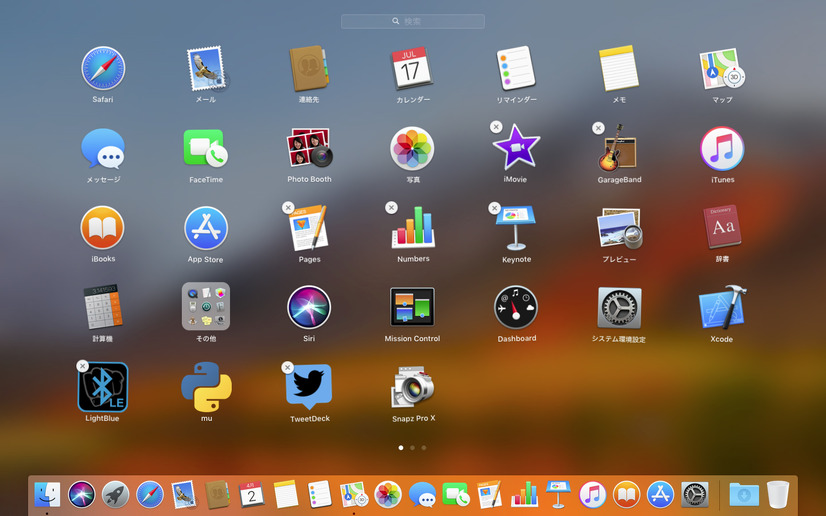Open the Mission Control app
The image size is (826, 516).
412,307
